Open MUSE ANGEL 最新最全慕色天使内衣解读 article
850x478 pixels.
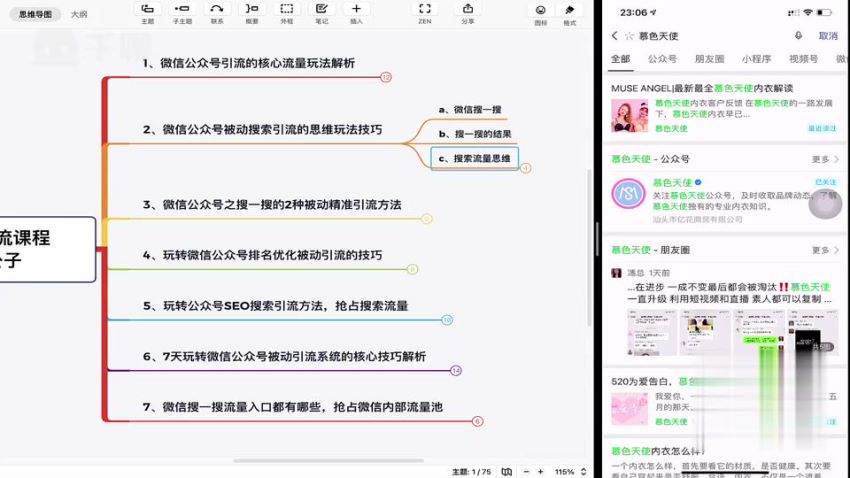click(x=702, y=88)
